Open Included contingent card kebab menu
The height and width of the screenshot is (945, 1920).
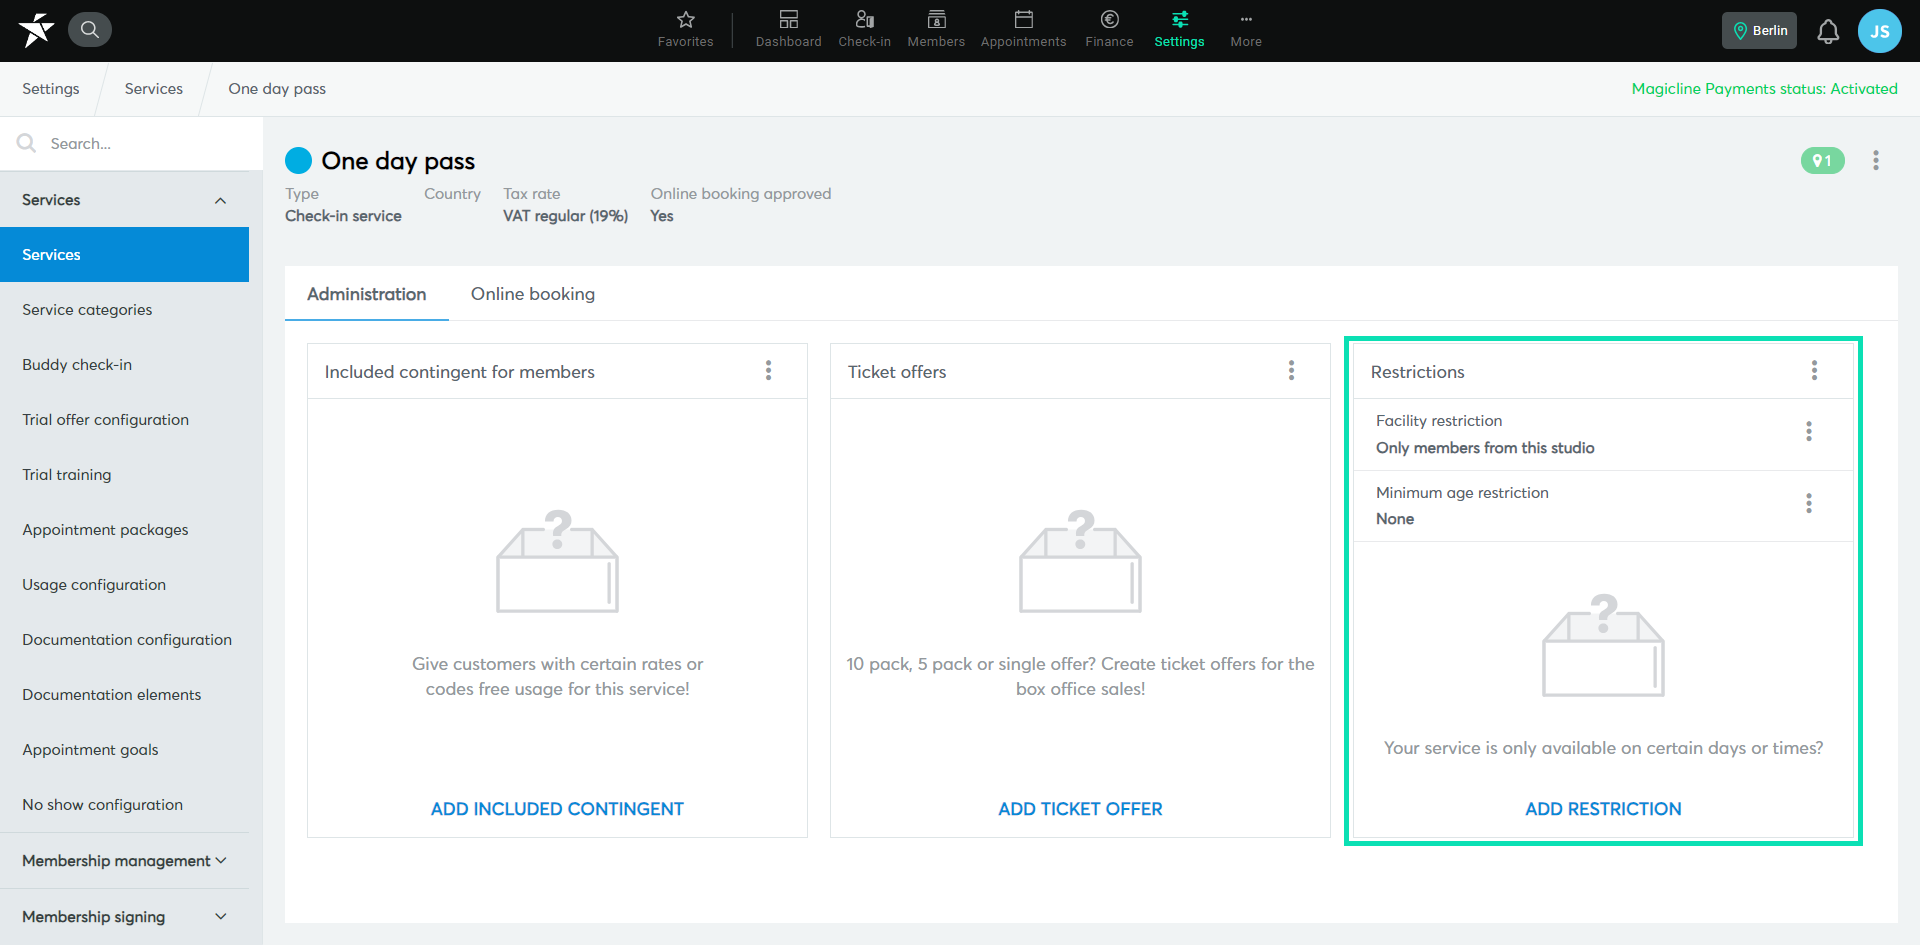[x=768, y=371]
